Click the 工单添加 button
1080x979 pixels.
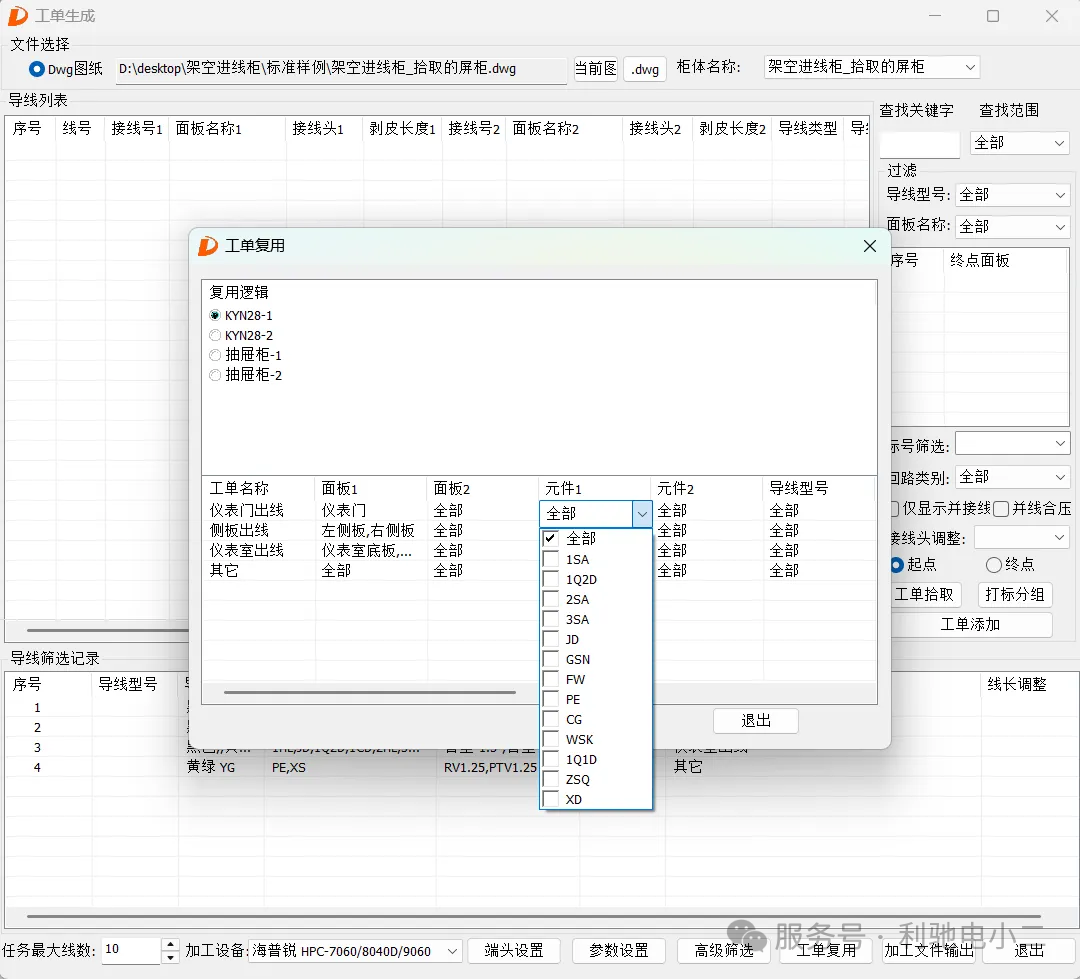970,624
